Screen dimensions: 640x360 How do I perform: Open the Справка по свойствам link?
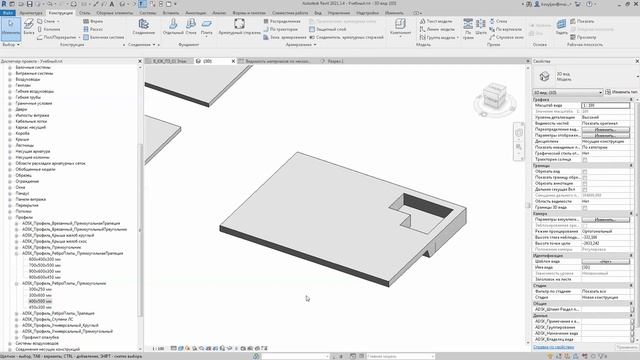(x=553, y=347)
